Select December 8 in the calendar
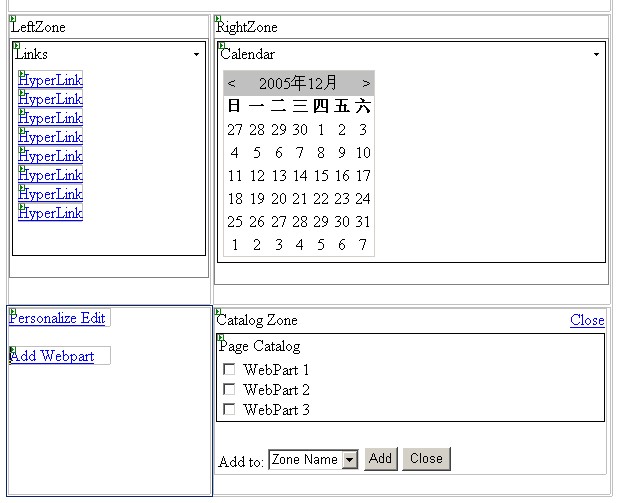 click(321, 153)
